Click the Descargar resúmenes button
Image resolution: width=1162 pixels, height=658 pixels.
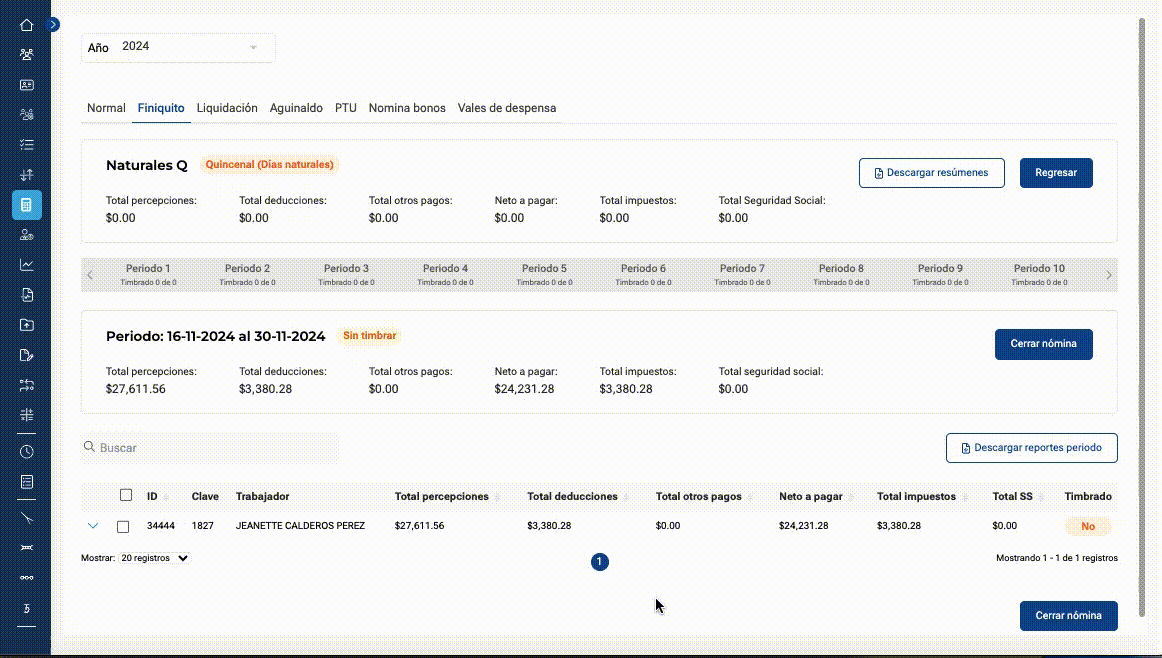click(932, 173)
